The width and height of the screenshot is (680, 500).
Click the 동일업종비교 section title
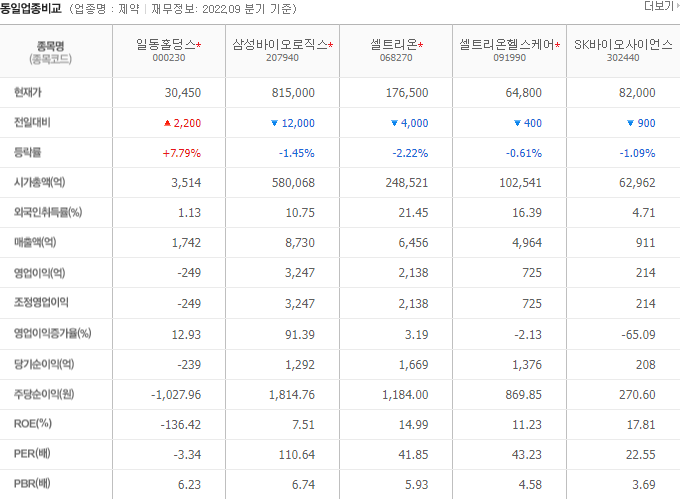(x=31, y=8)
